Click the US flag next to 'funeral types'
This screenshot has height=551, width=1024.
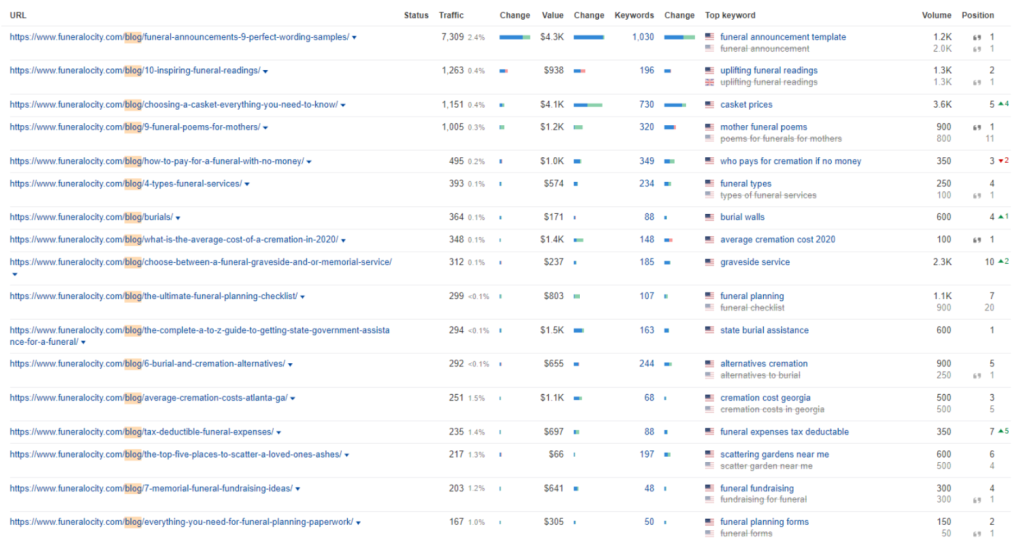pyautogui.click(x=709, y=184)
